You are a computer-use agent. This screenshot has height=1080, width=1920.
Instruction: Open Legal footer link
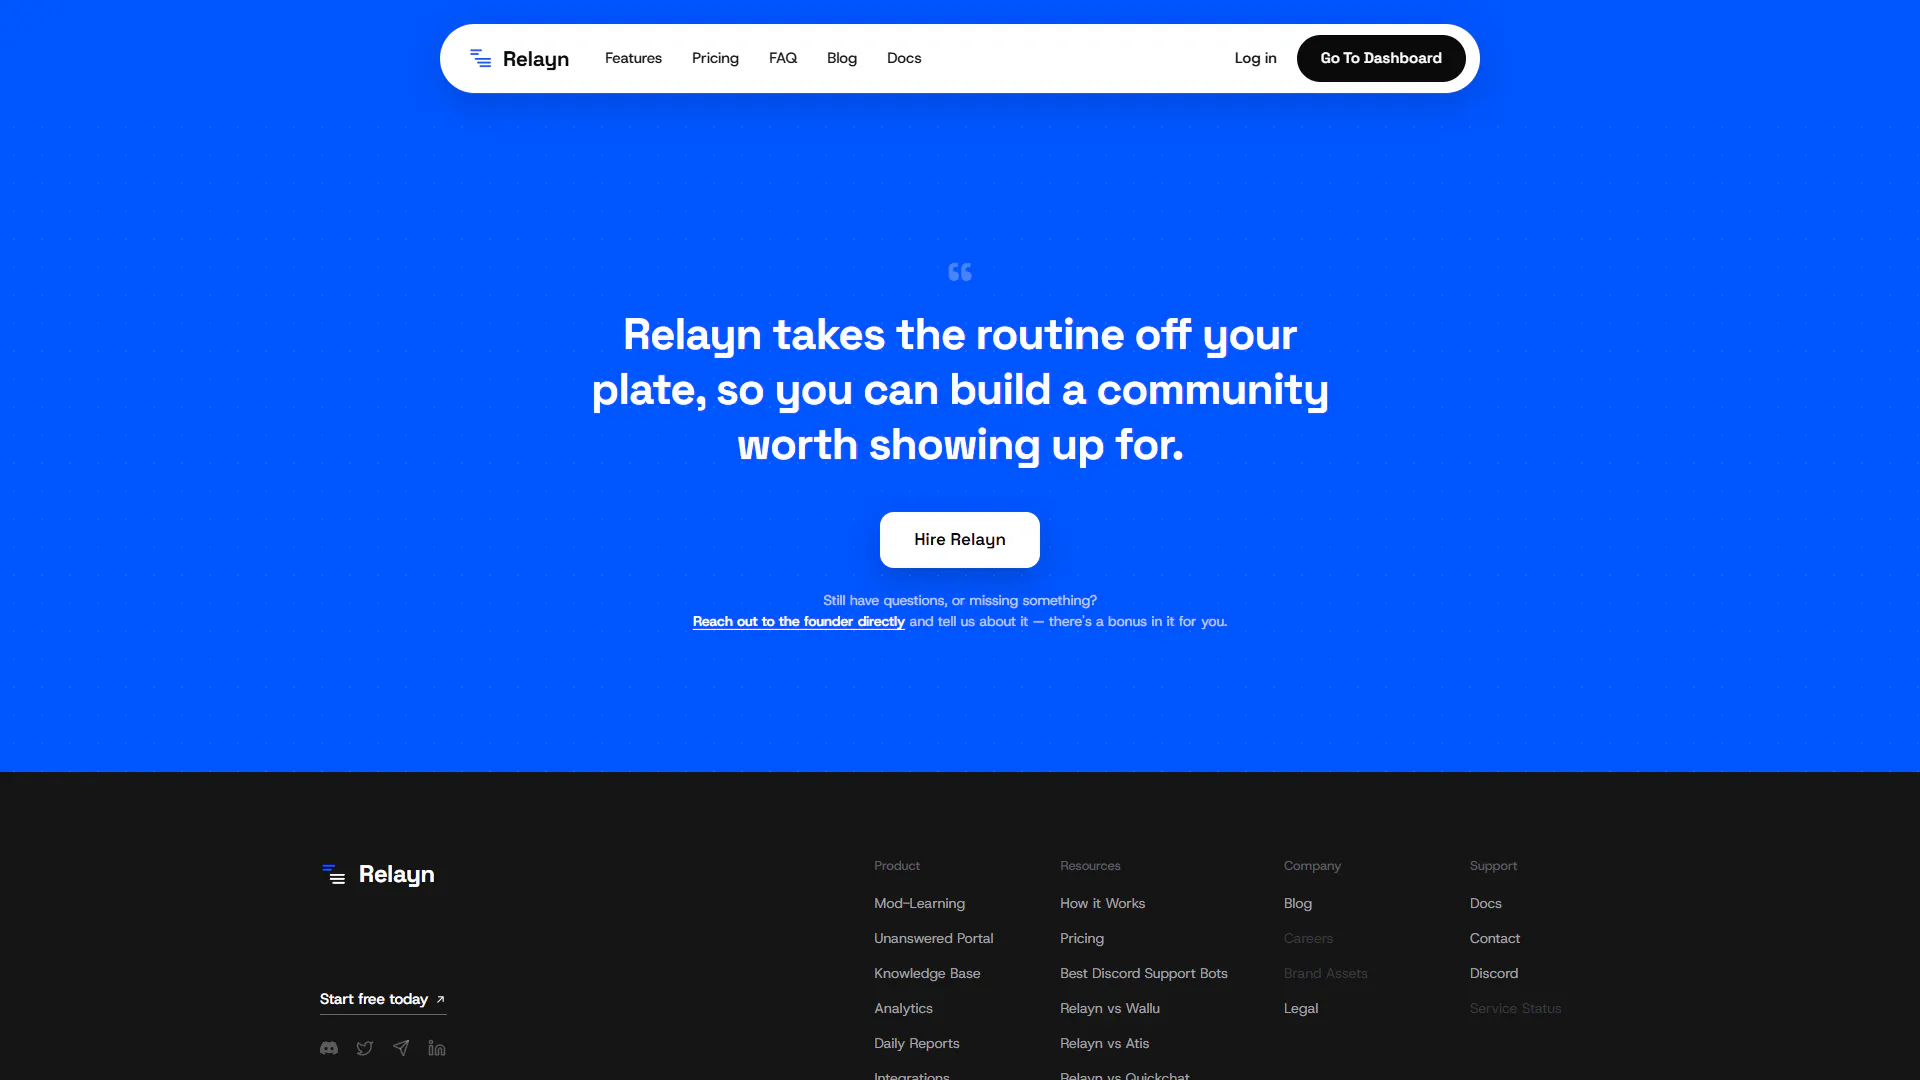[x=1300, y=1008]
